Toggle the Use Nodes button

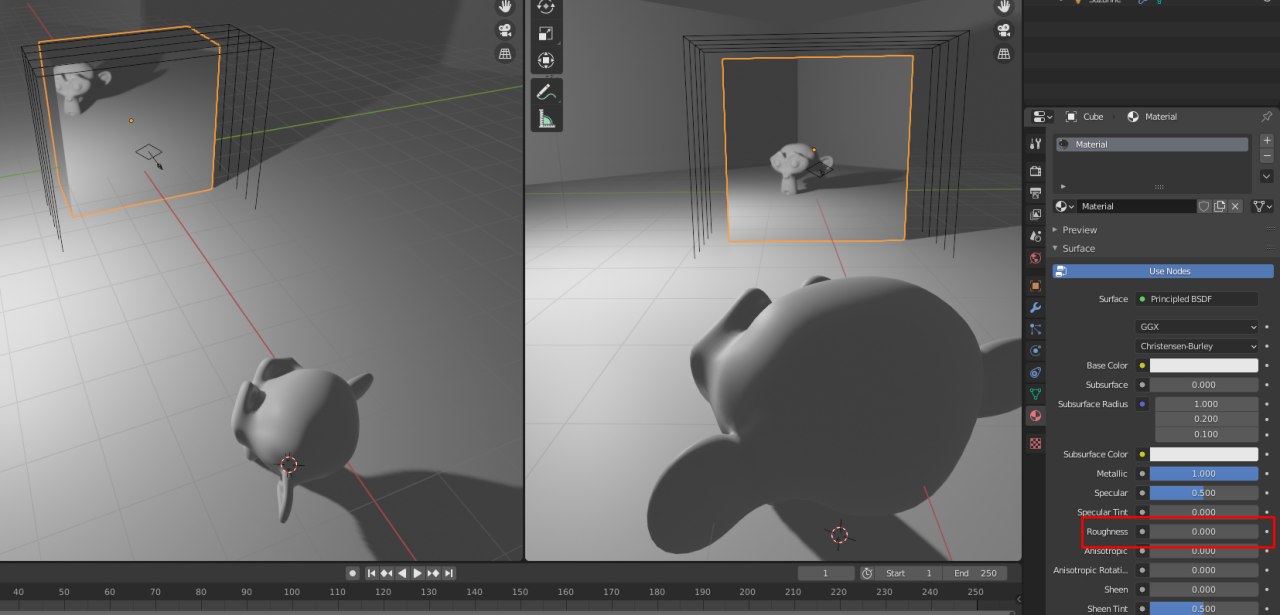pos(1163,271)
